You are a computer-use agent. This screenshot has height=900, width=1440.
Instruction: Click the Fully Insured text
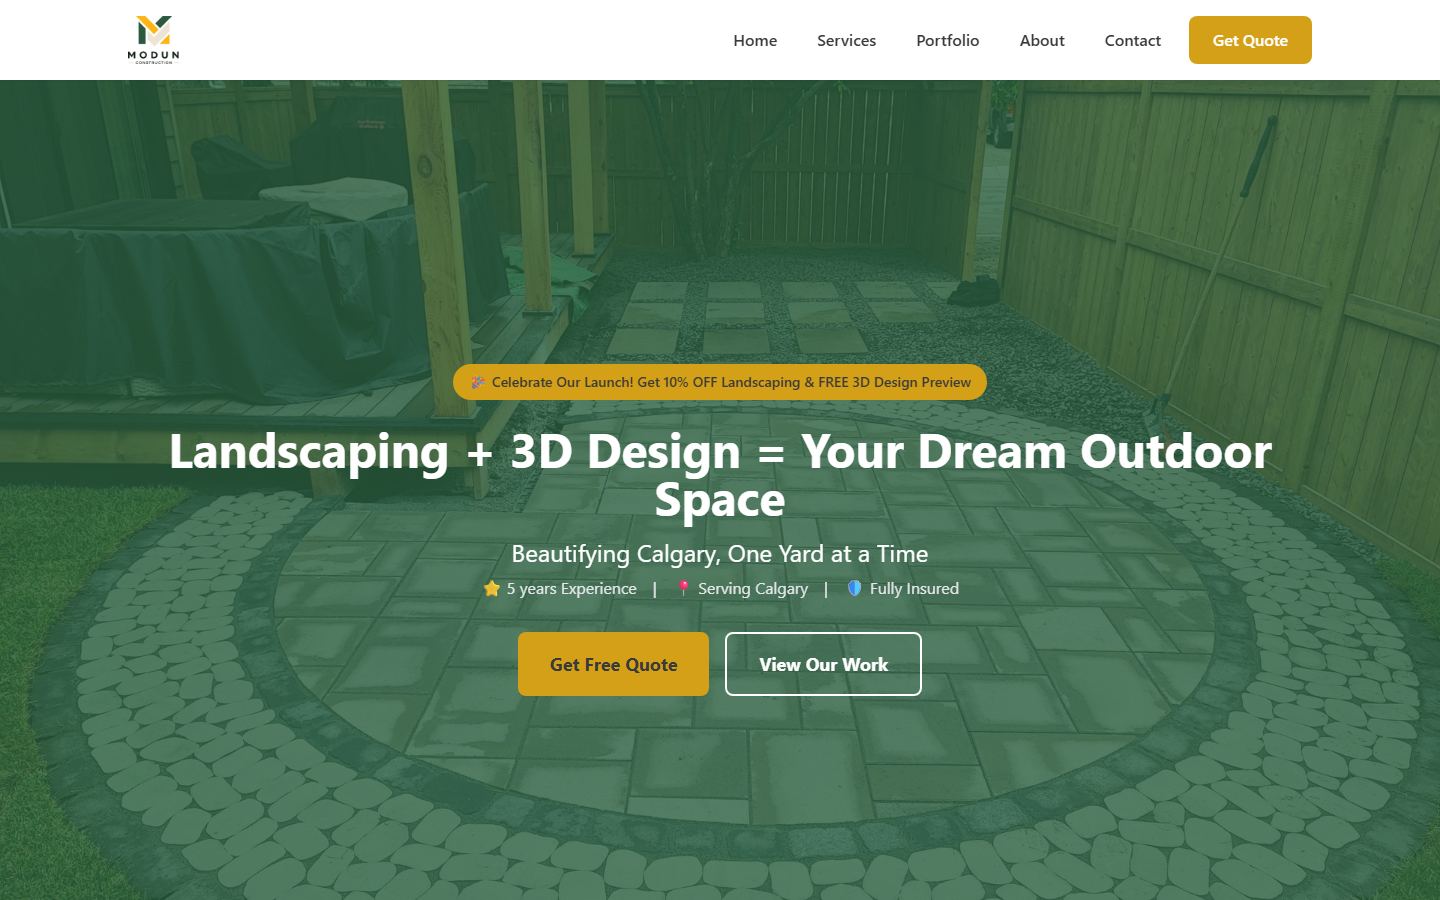[x=914, y=589]
